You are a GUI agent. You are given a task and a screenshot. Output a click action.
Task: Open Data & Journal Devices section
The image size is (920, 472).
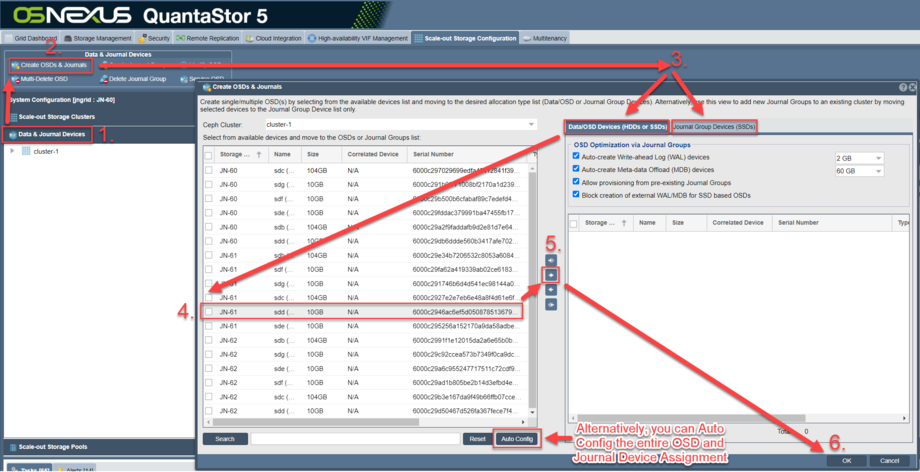tap(50, 134)
